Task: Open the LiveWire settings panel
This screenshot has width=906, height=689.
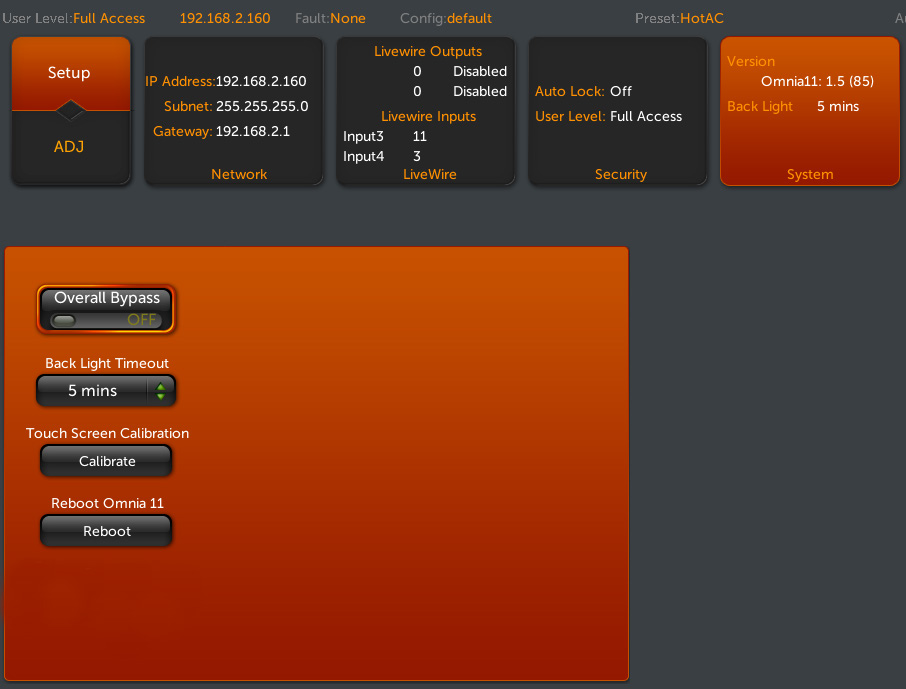Action: [426, 111]
